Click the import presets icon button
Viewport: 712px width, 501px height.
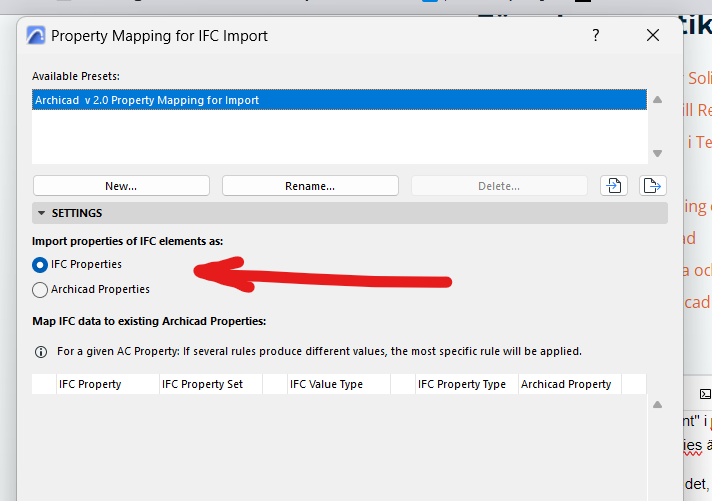[612, 186]
